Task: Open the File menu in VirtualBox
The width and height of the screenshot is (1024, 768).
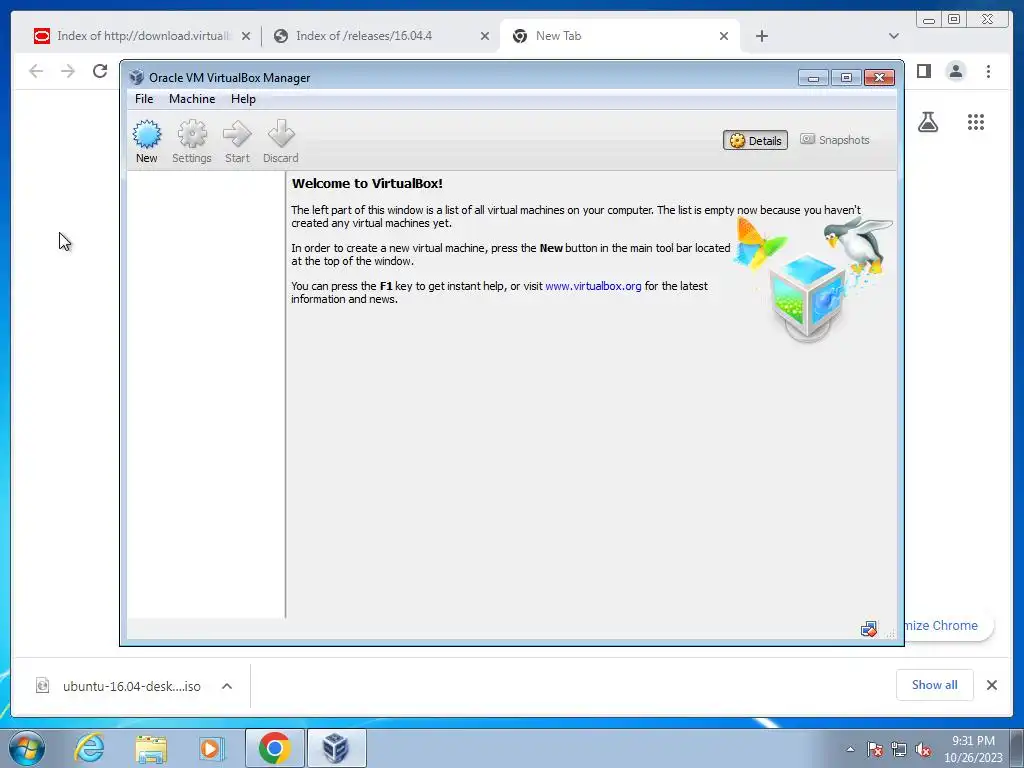Action: (144, 99)
